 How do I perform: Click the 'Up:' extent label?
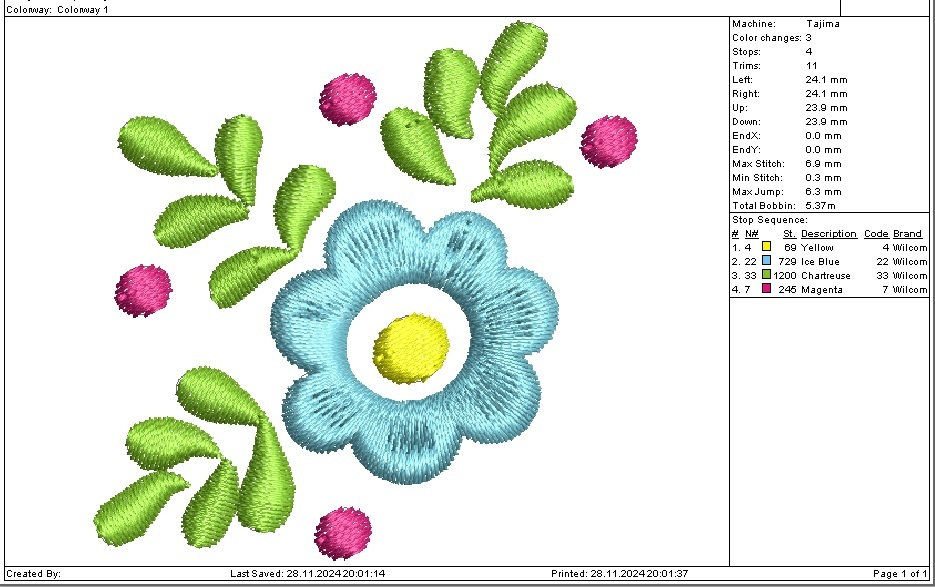pos(739,108)
